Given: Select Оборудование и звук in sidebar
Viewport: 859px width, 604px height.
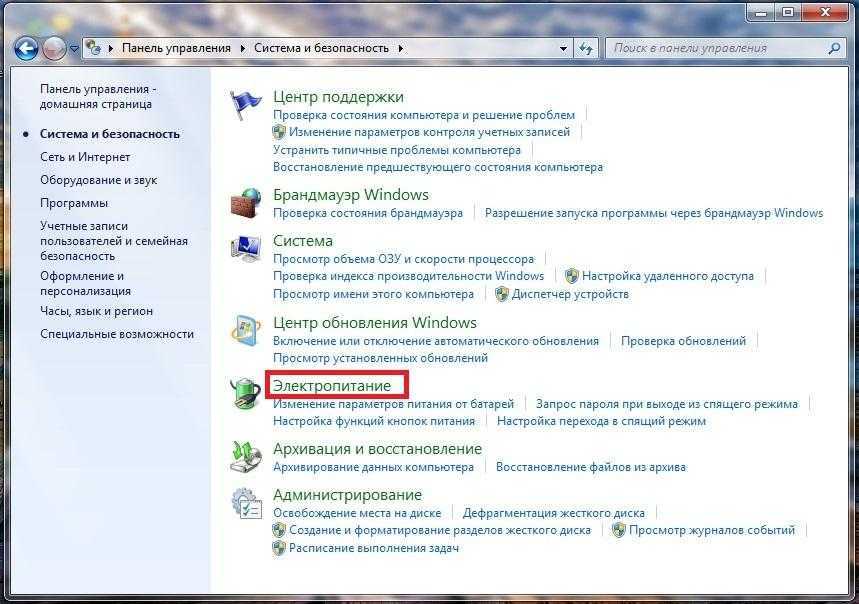Looking at the screenshot, I should pos(99,180).
